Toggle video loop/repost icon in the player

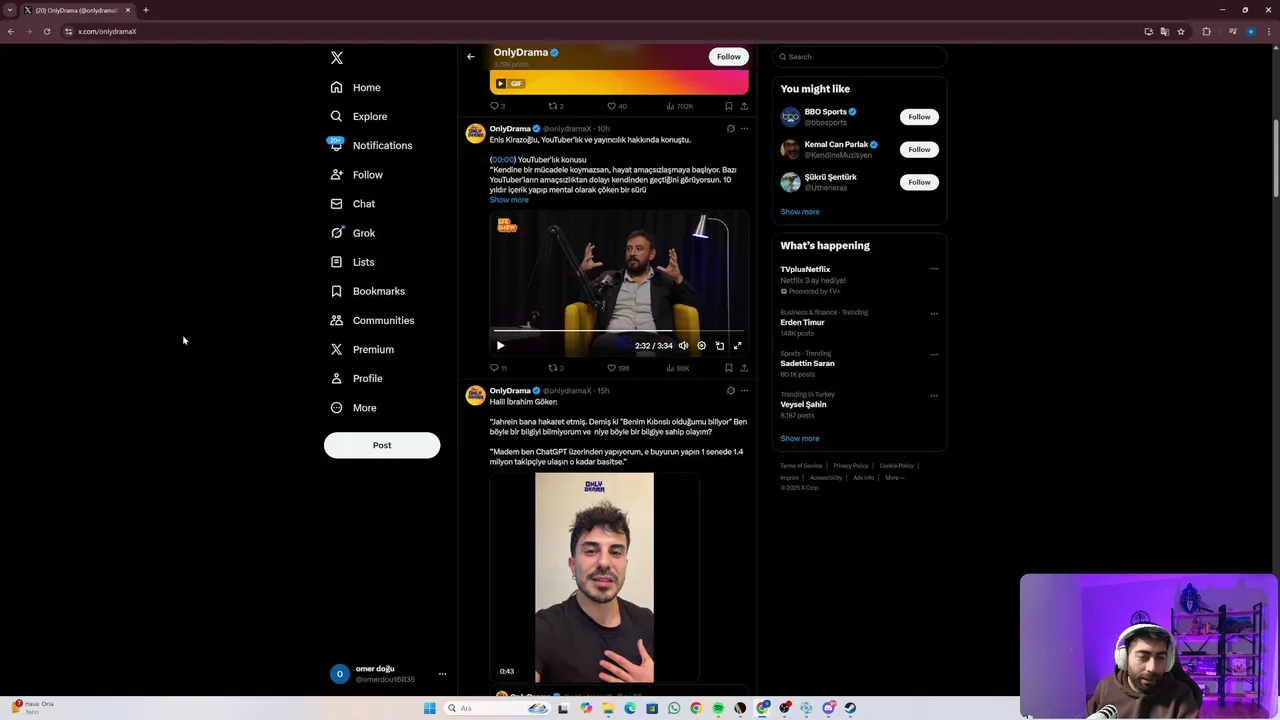pyautogui.click(x=719, y=346)
